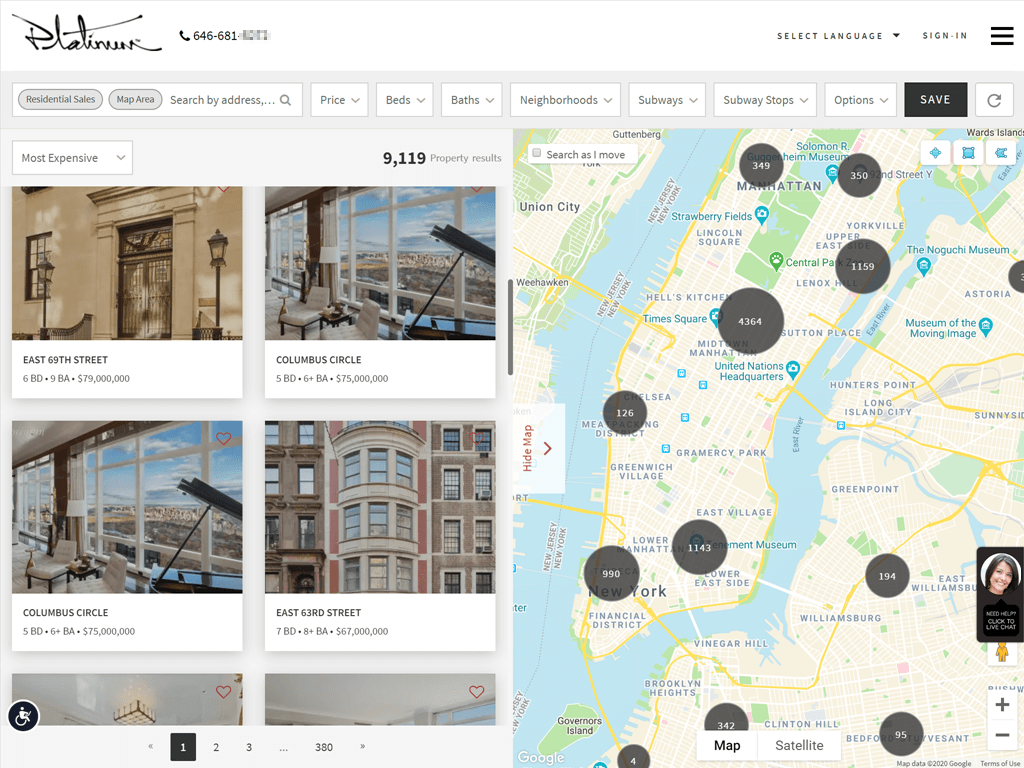The image size is (1024, 768).
Task: Click the phone icon beside the number
Action: 184,36
